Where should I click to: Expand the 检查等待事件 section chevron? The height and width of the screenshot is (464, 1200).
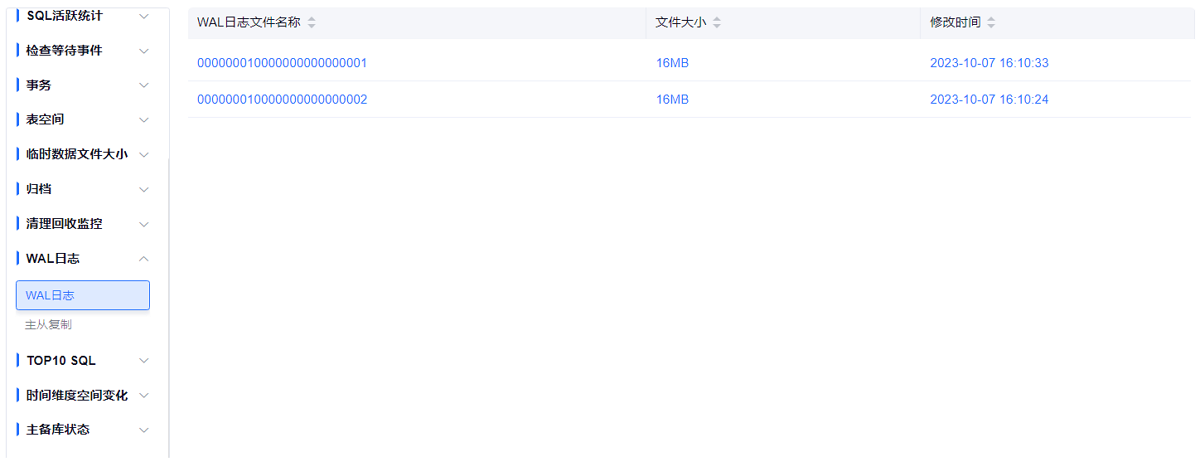click(x=144, y=51)
